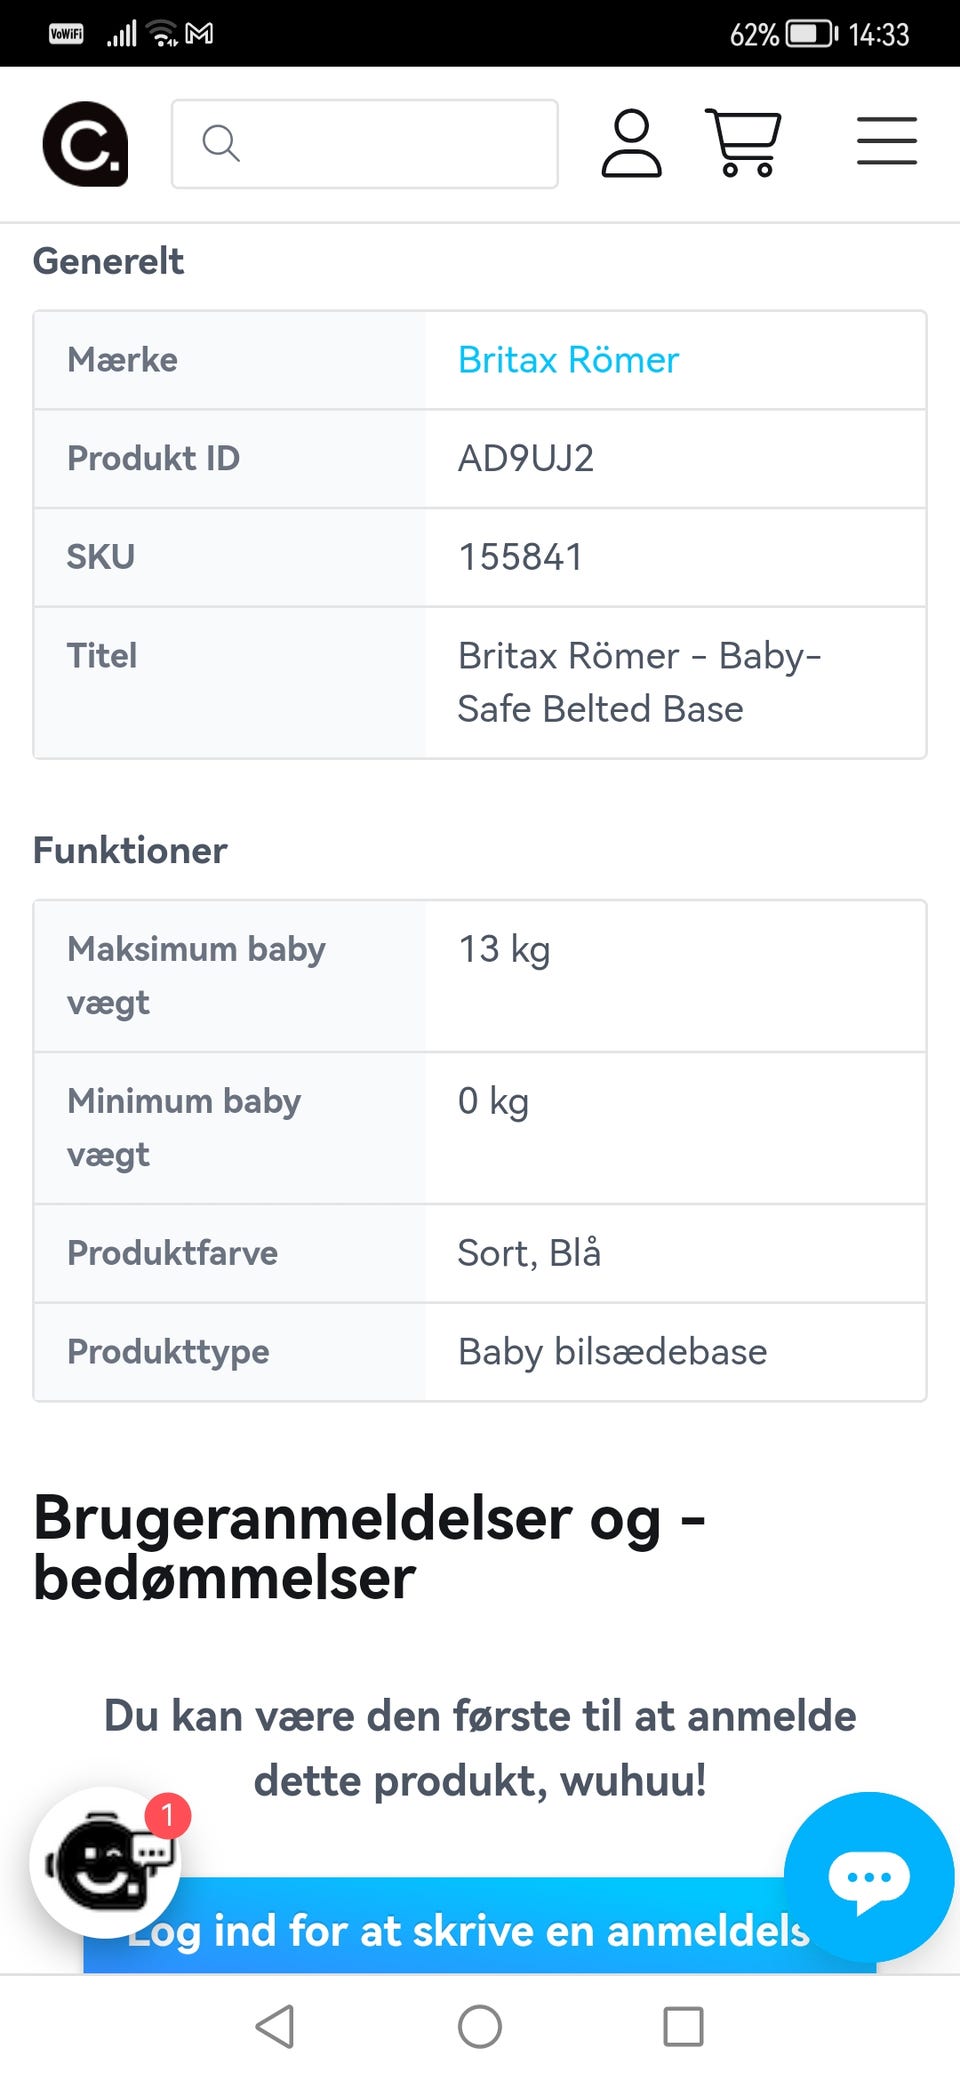Click the search field
Viewport: 960px width, 2080px height.
pyautogui.click(x=365, y=144)
